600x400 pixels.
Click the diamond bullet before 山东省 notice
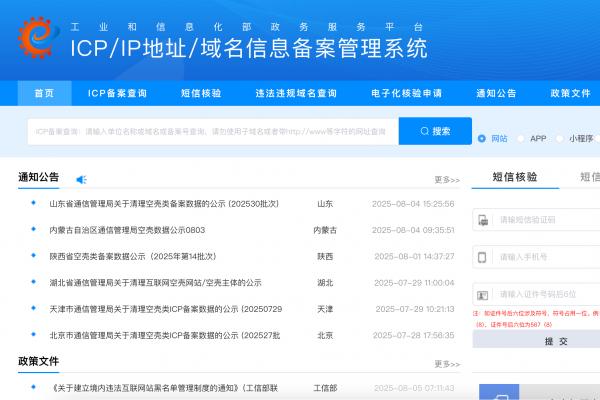(33, 203)
